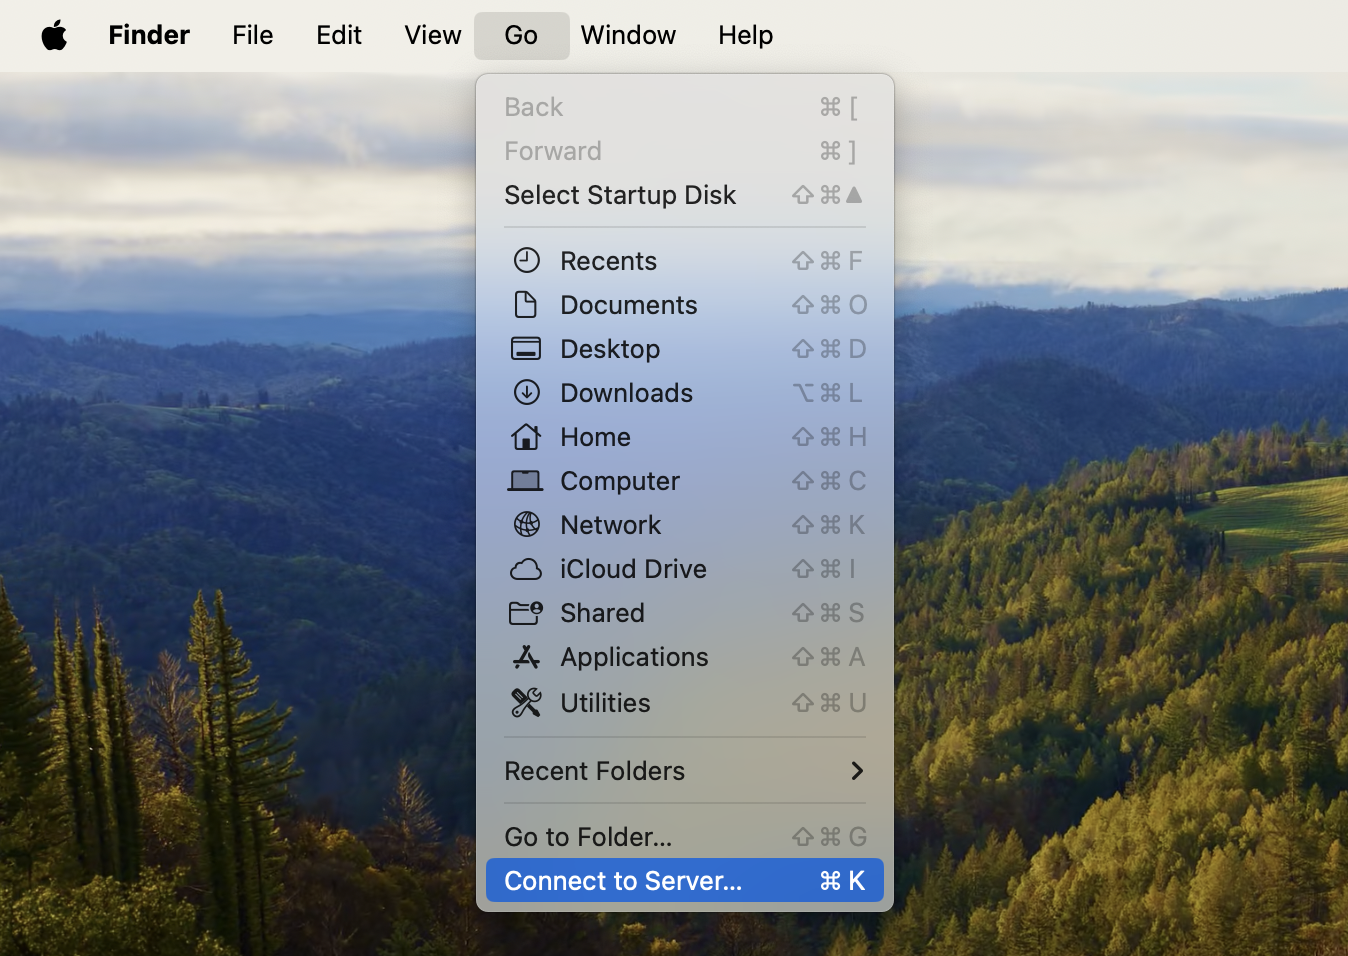Choose Select Startup Disk

(620, 195)
